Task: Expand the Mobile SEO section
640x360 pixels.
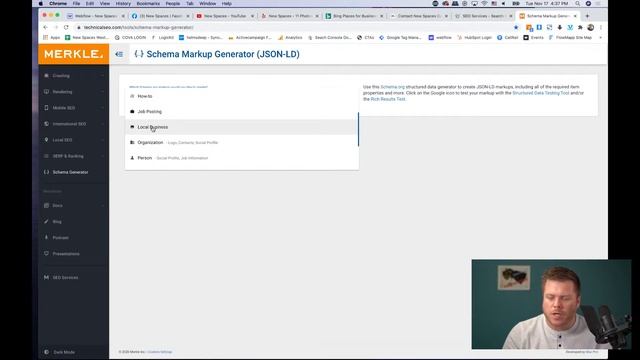Action: click(x=73, y=108)
